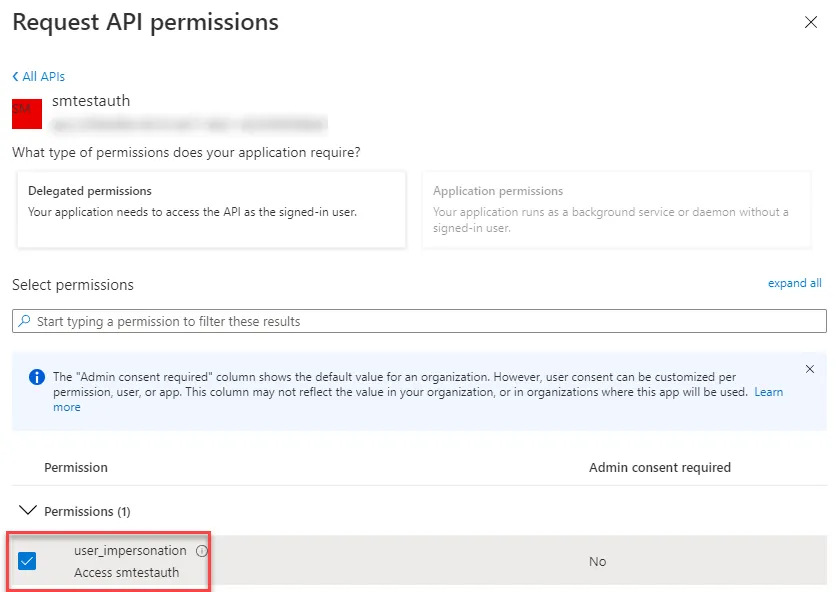Focus the permission filter search box
Image resolution: width=839 pixels, height=592 pixels.
(419, 321)
